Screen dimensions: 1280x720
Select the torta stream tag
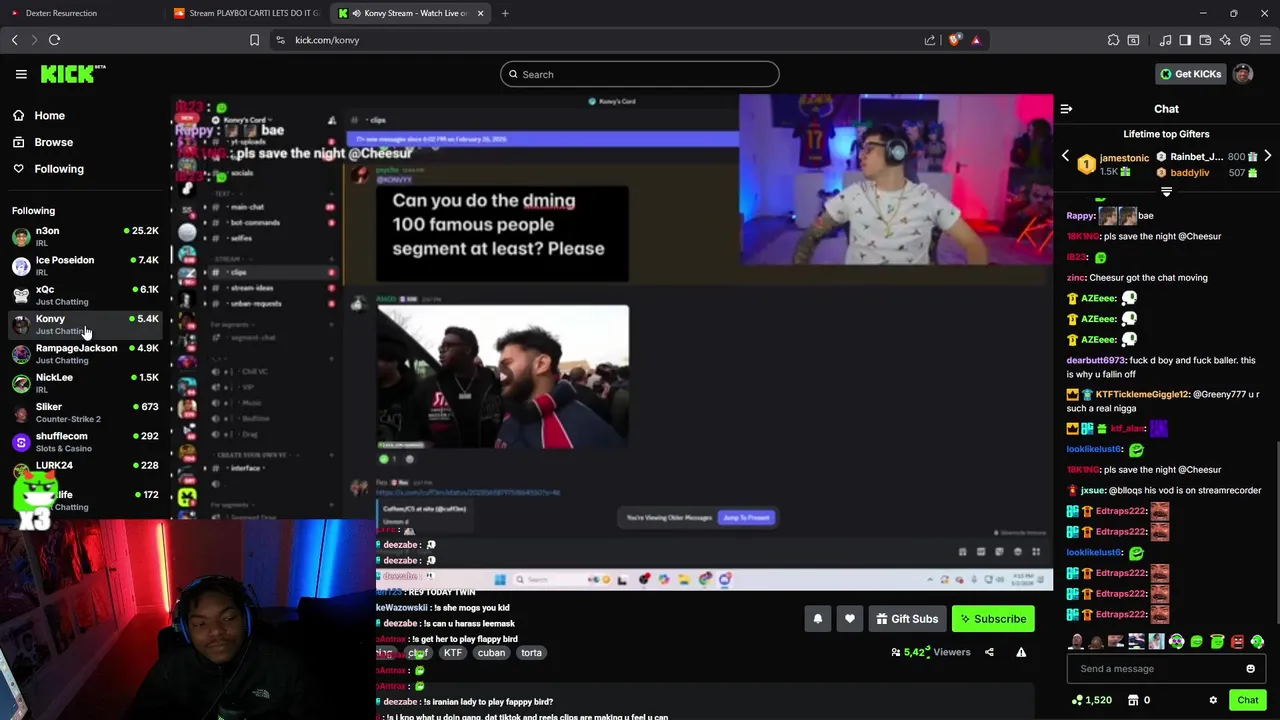(531, 653)
